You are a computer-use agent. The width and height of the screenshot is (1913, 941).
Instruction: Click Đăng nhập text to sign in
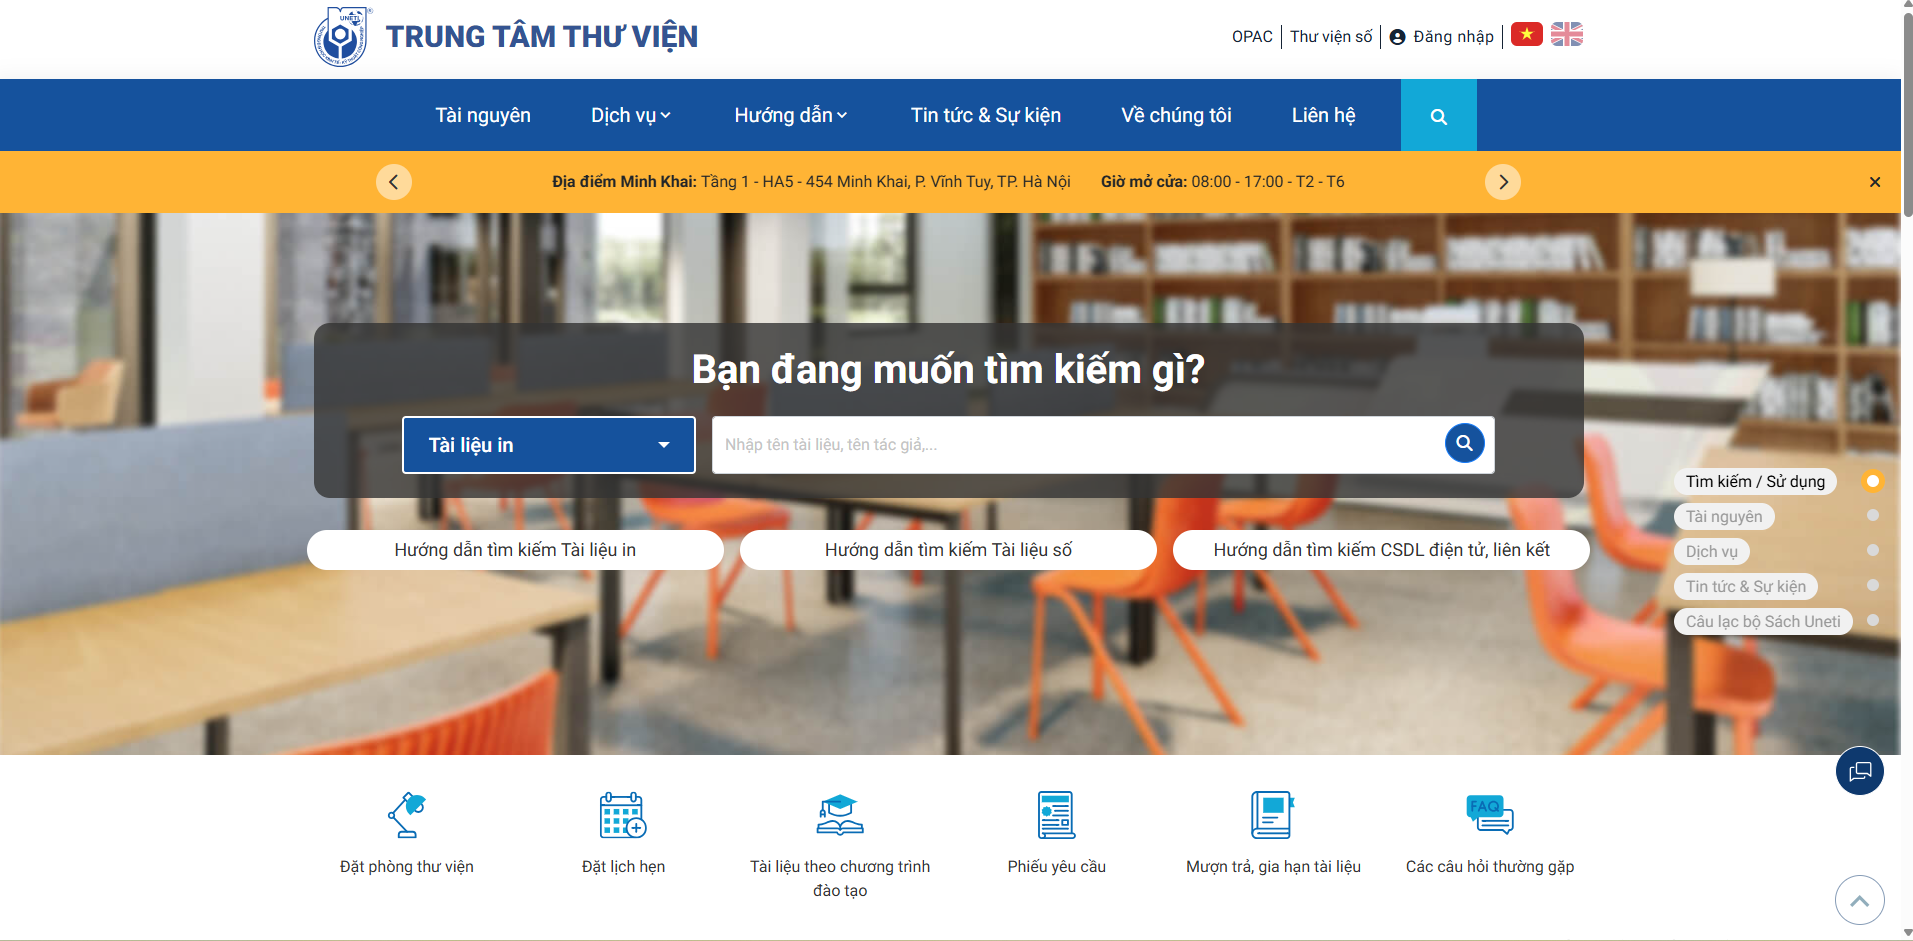pyautogui.click(x=1453, y=37)
